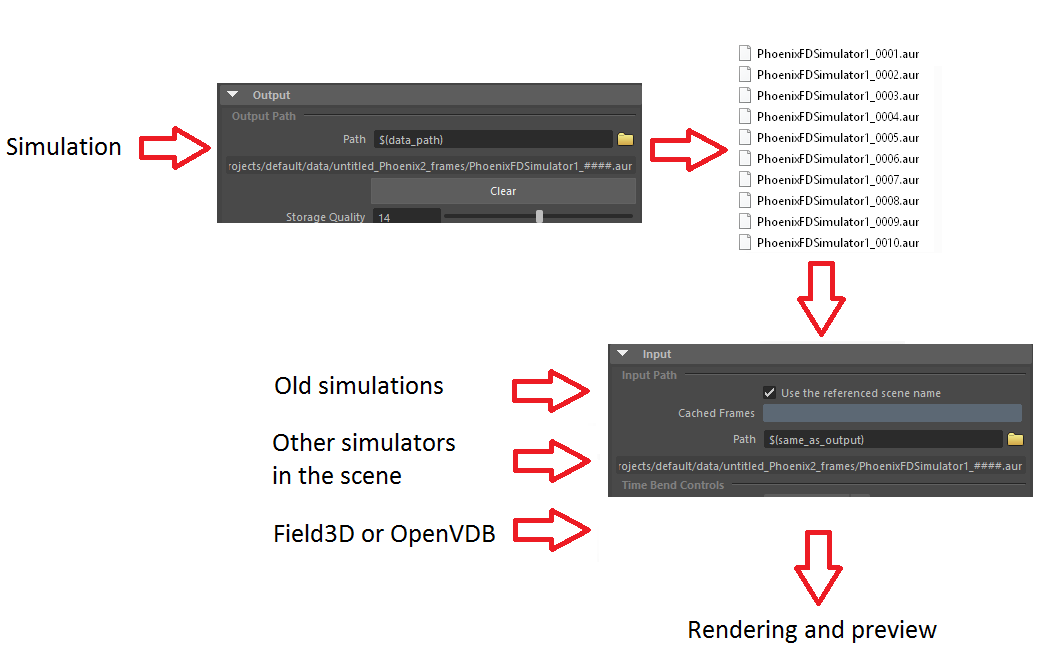Click the 'Storage Quality' label
Viewport: 1044px width, 651px height.
326,217
